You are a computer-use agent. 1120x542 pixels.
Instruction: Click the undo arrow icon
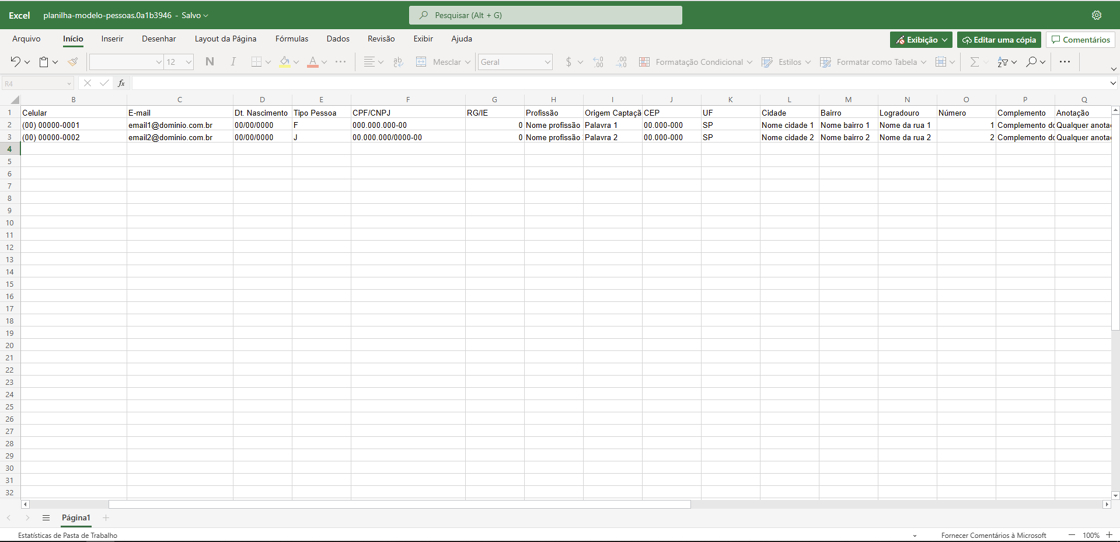(15, 62)
